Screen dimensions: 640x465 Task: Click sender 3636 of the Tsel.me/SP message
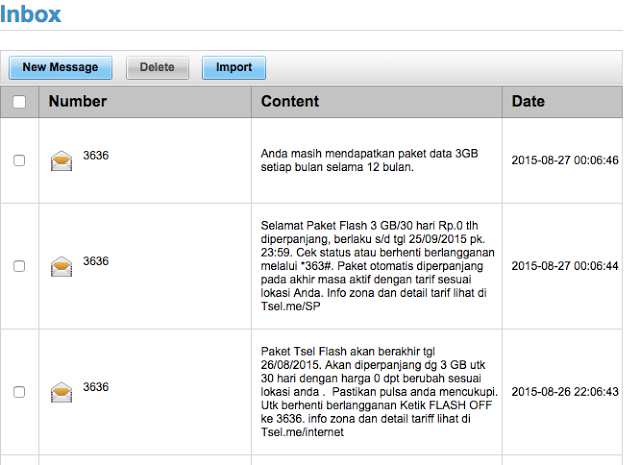tap(96, 261)
